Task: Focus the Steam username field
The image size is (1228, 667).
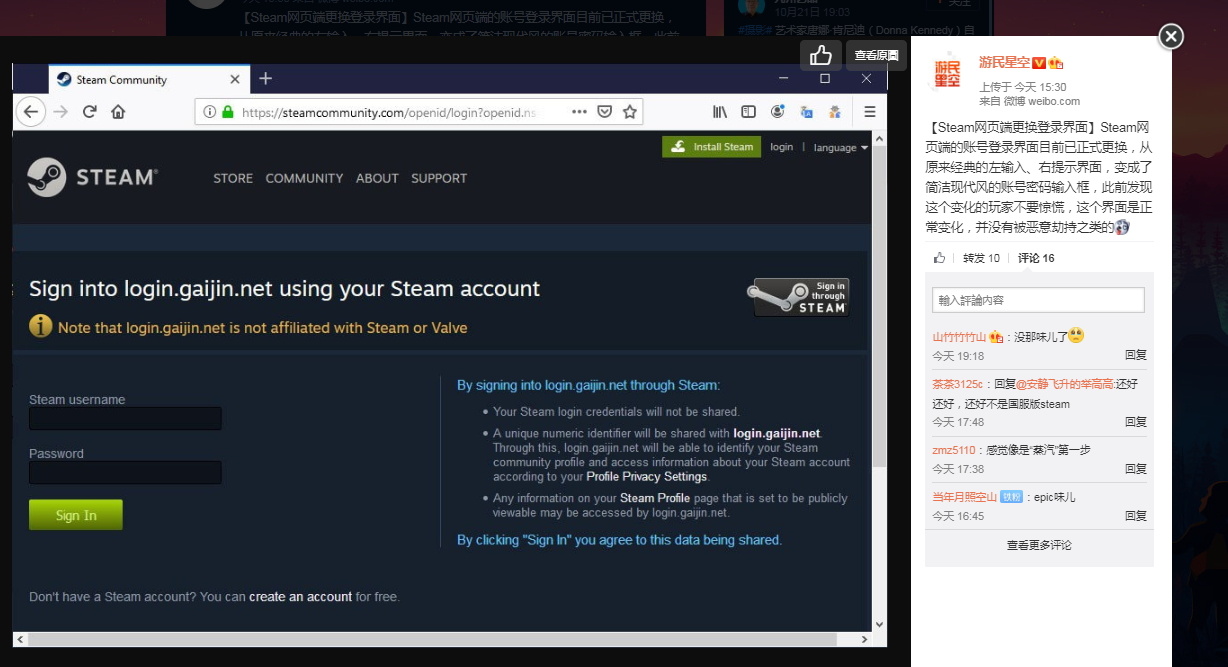Action: point(125,419)
